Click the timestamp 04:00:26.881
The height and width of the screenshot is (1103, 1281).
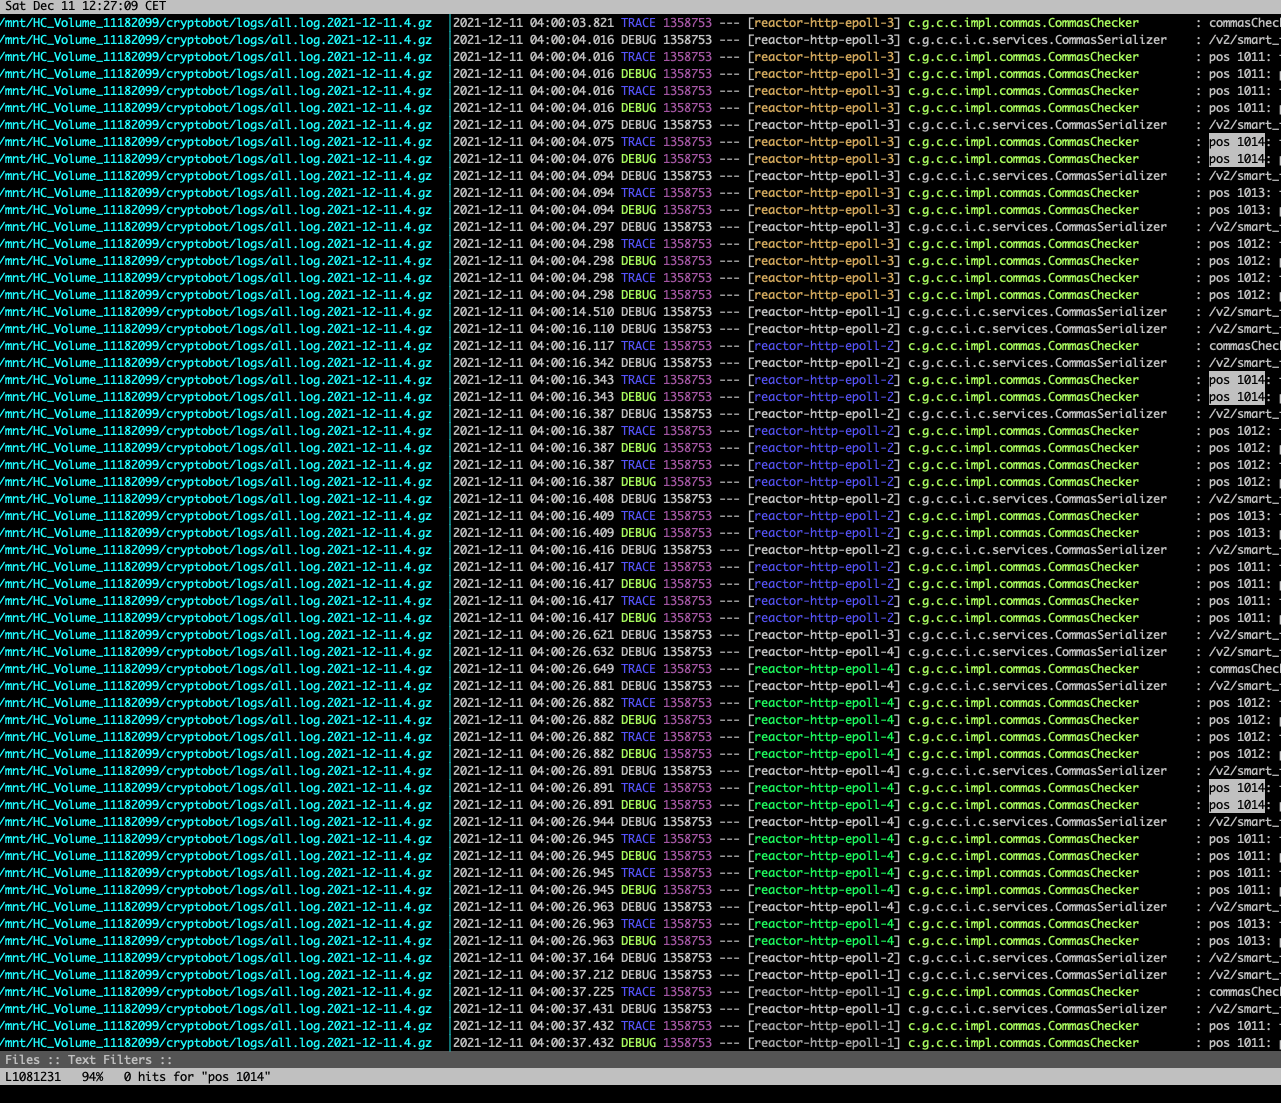[572, 686]
